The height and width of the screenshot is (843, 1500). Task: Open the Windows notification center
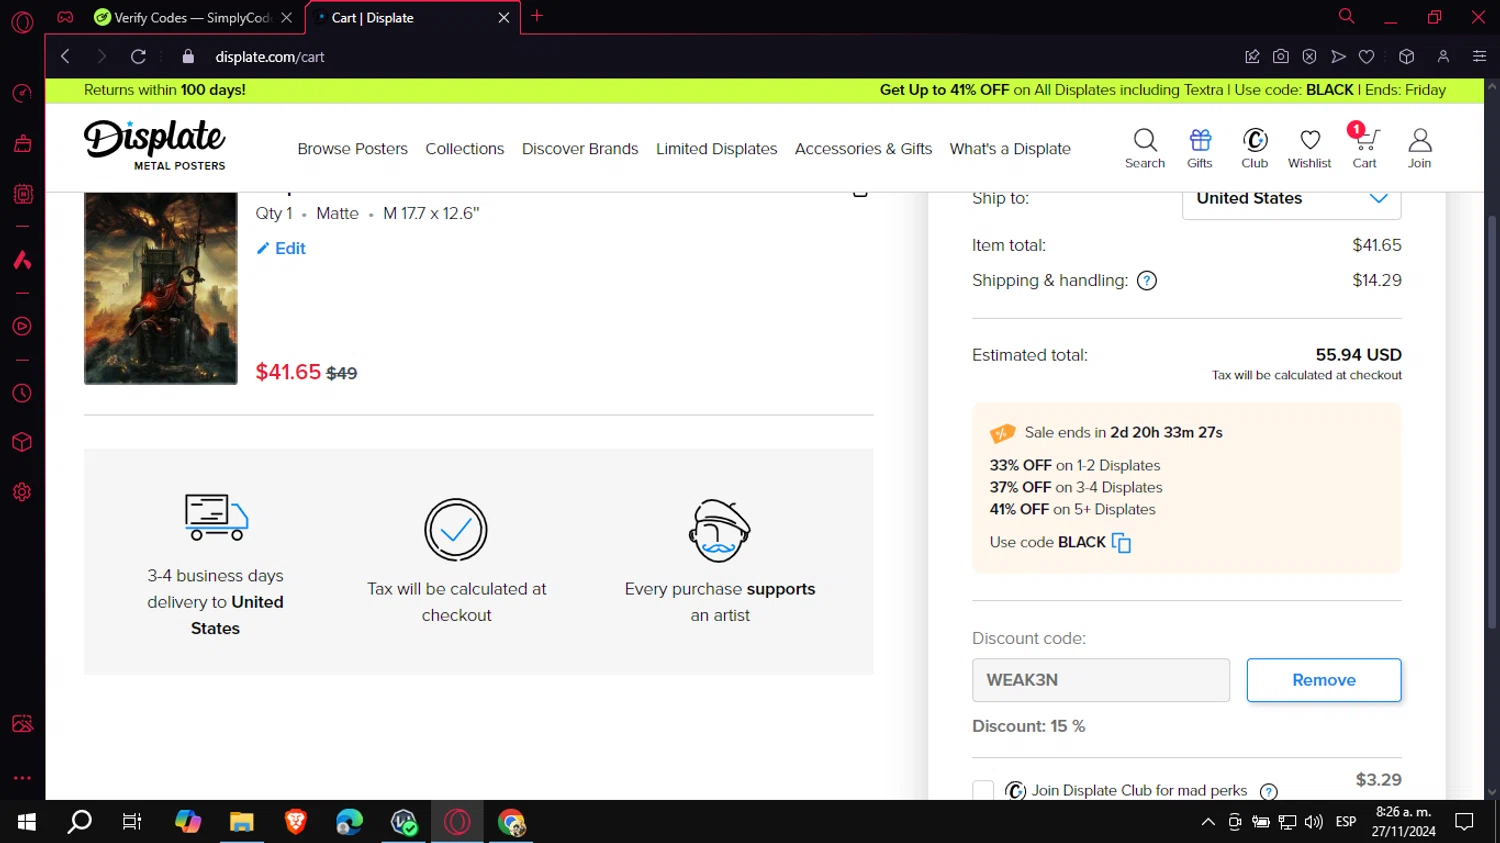pyautogui.click(x=1465, y=822)
